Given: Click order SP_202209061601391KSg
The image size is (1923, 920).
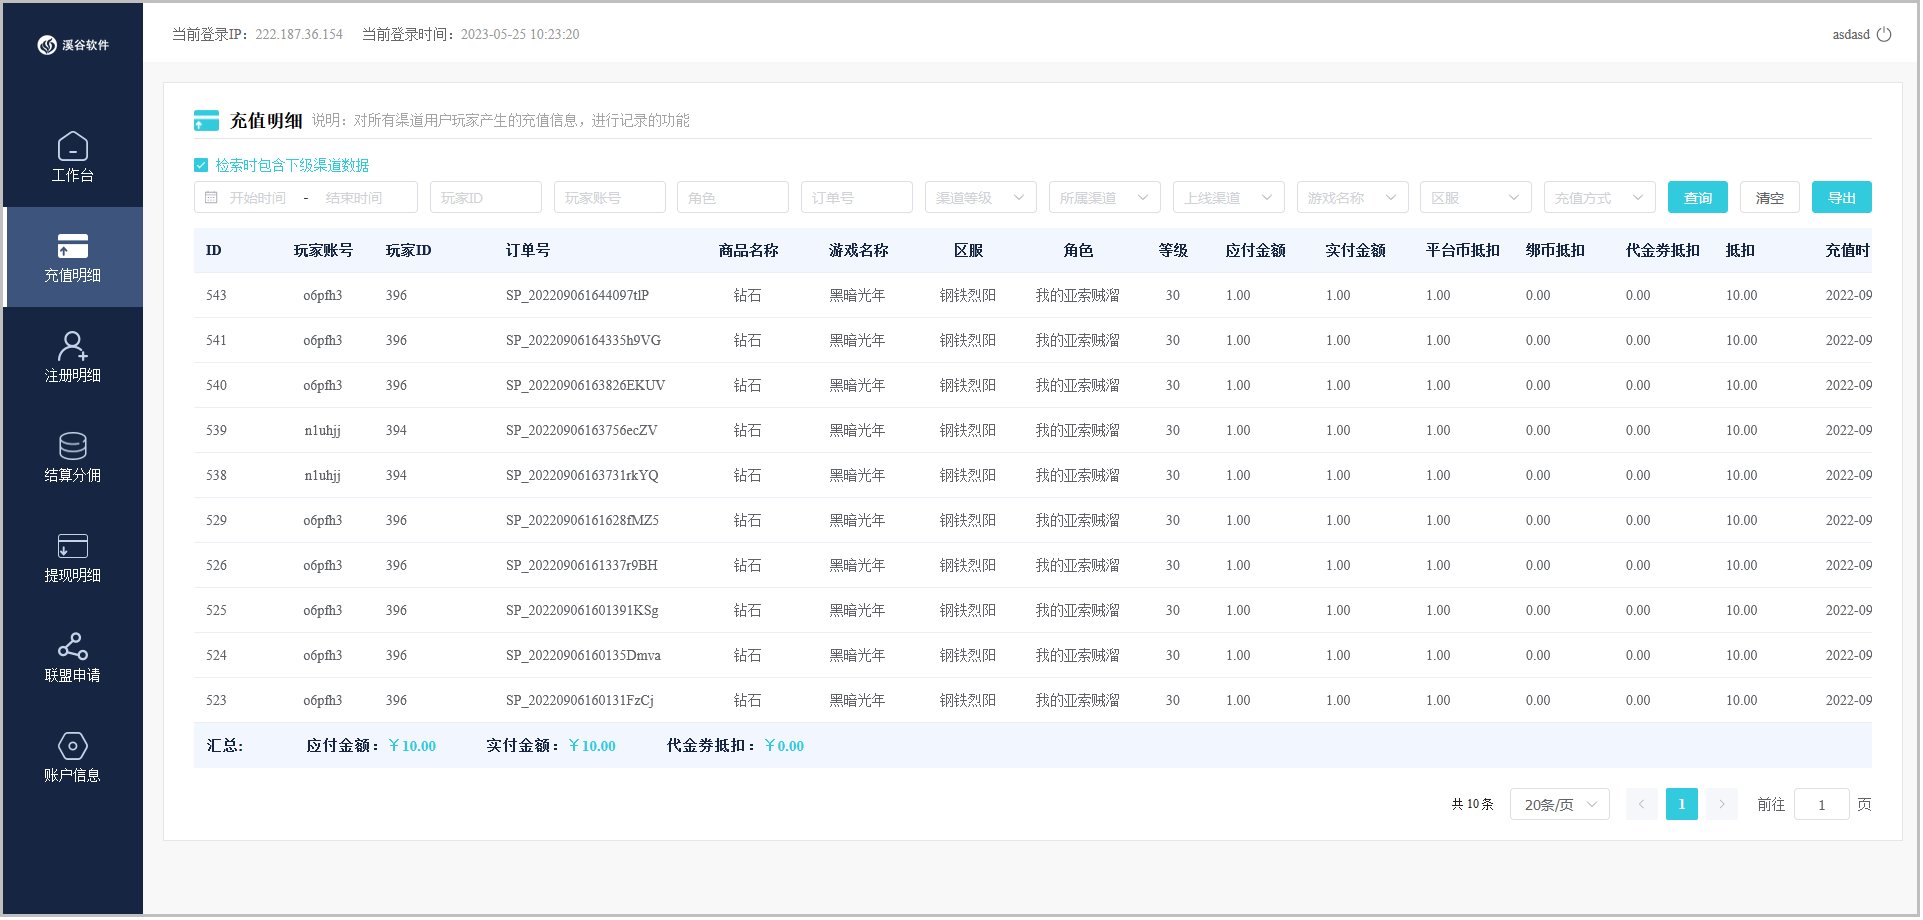Looking at the screenshot, I should pos(582,611).
